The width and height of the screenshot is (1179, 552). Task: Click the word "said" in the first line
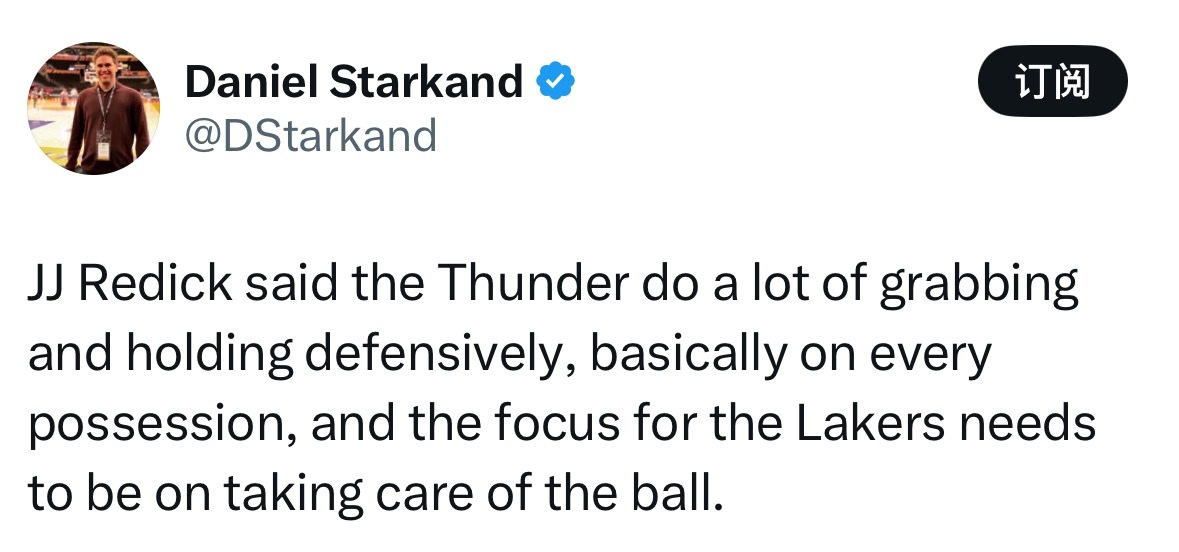pyautogui.click(x=292, y=286)
